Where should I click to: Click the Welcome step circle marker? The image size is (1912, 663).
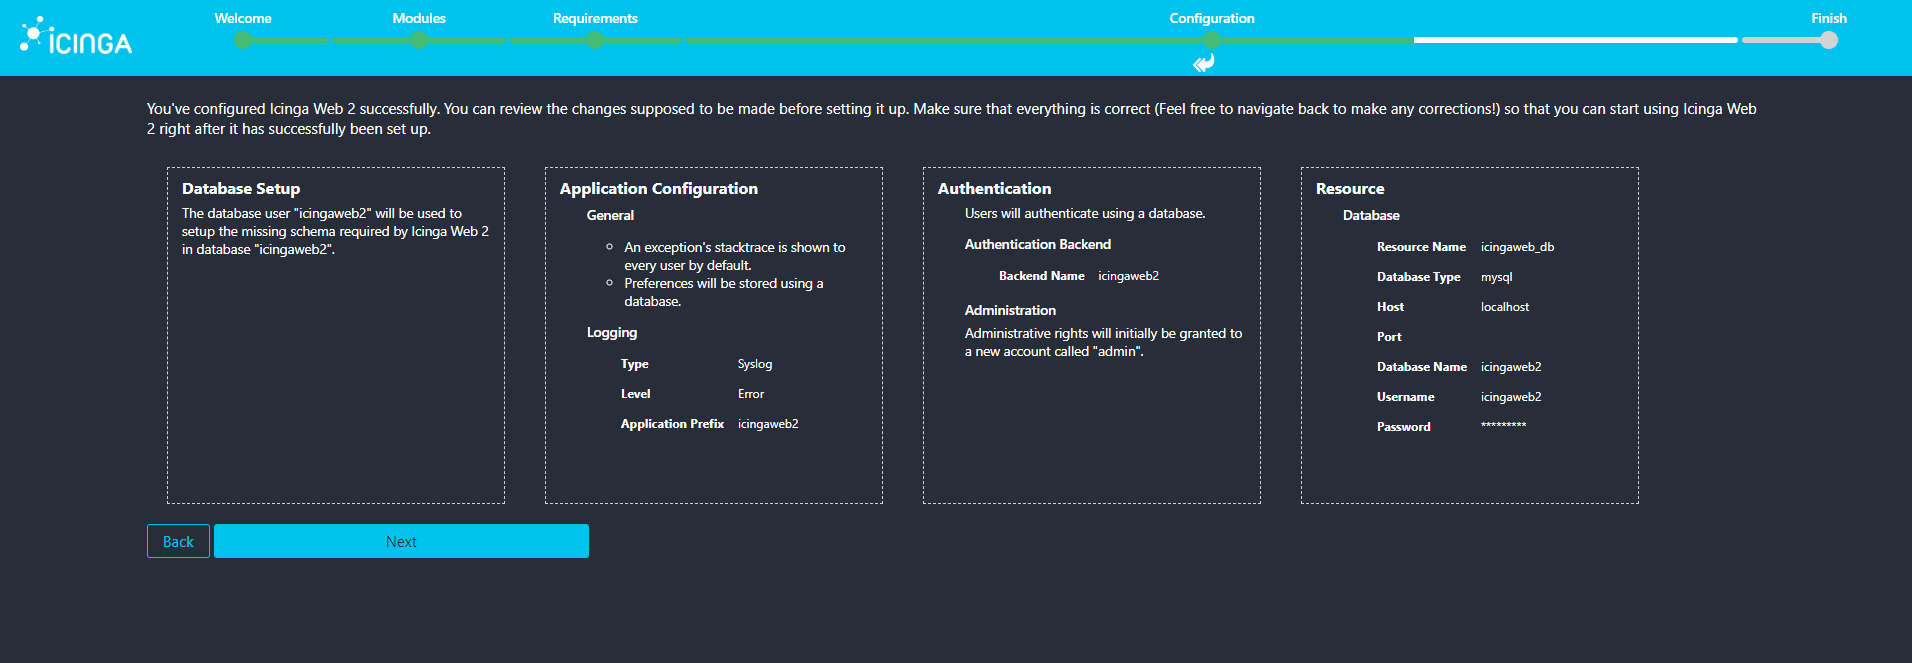tap(243, 40)
